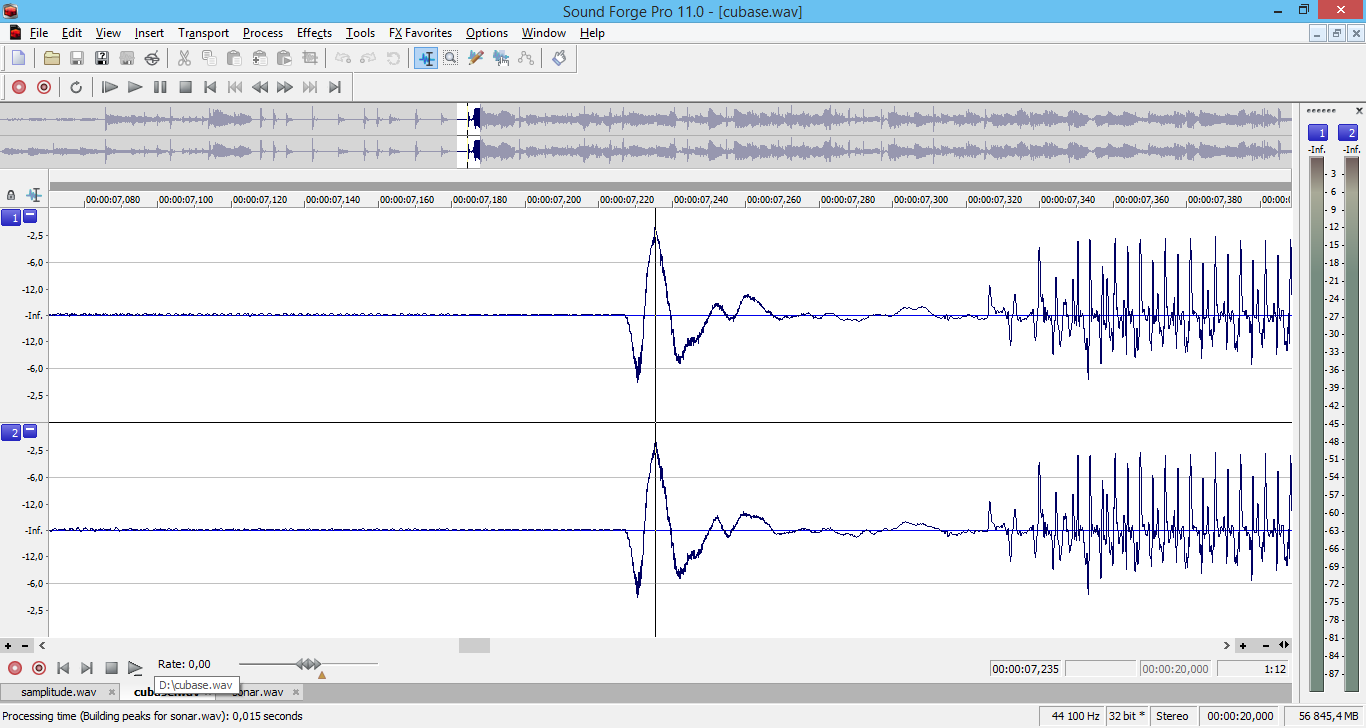Start recording from the transport toolbar
This screenshot has height=728, width=1366.
(18, 87)
